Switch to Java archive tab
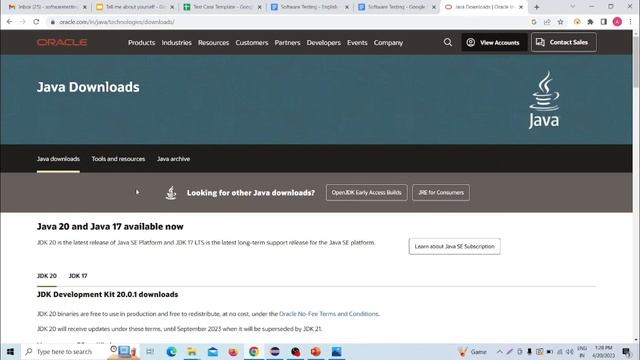 point(173,159)
